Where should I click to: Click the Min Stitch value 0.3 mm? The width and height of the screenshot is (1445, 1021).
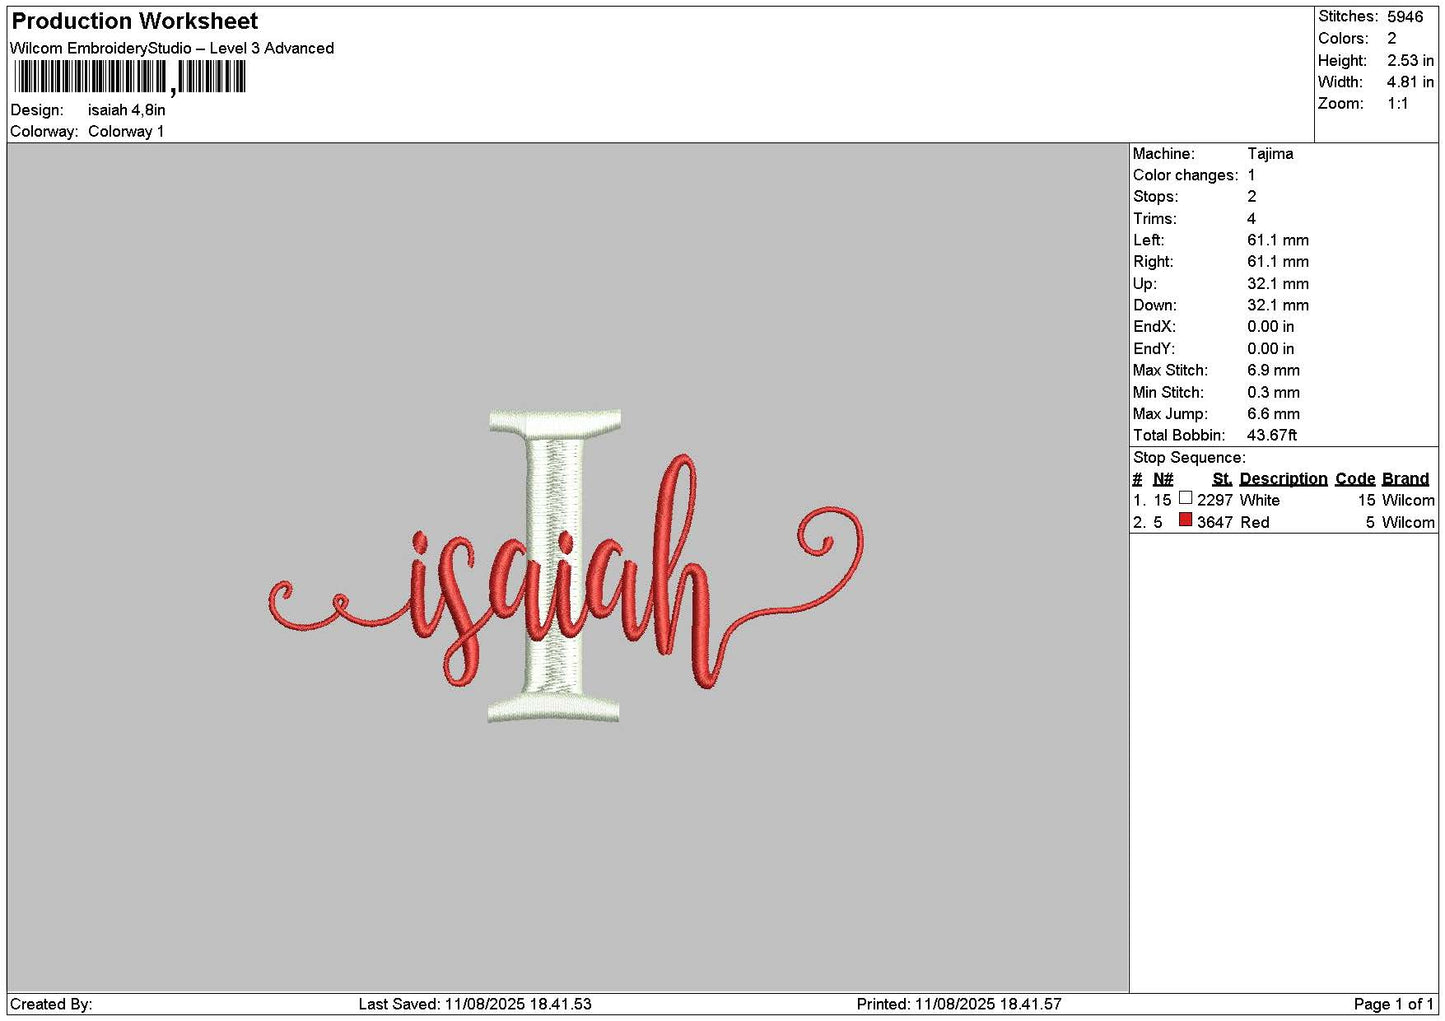[x=1274, y=392]
